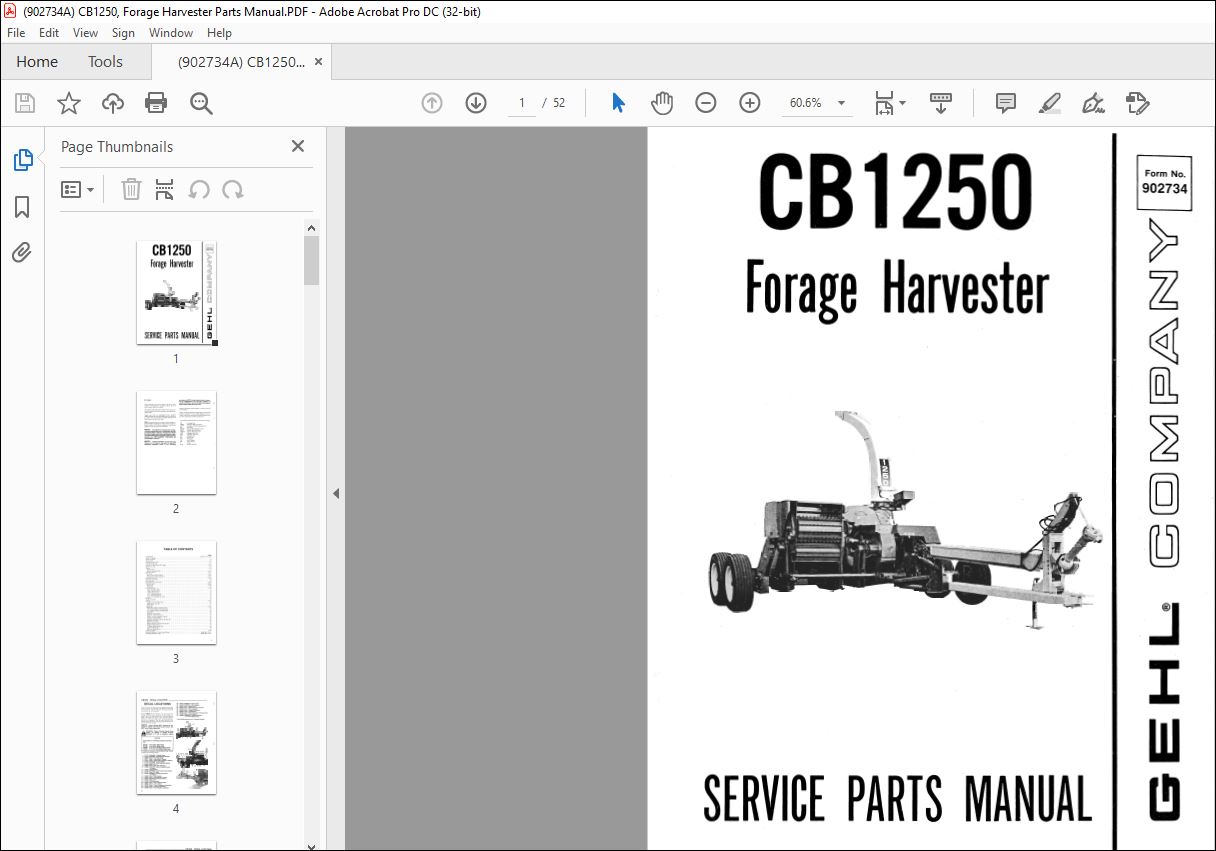This screenshot has height=851, width=1216.
Task: Open thumbnails panel options dropdown
Action: click(78, 189)
